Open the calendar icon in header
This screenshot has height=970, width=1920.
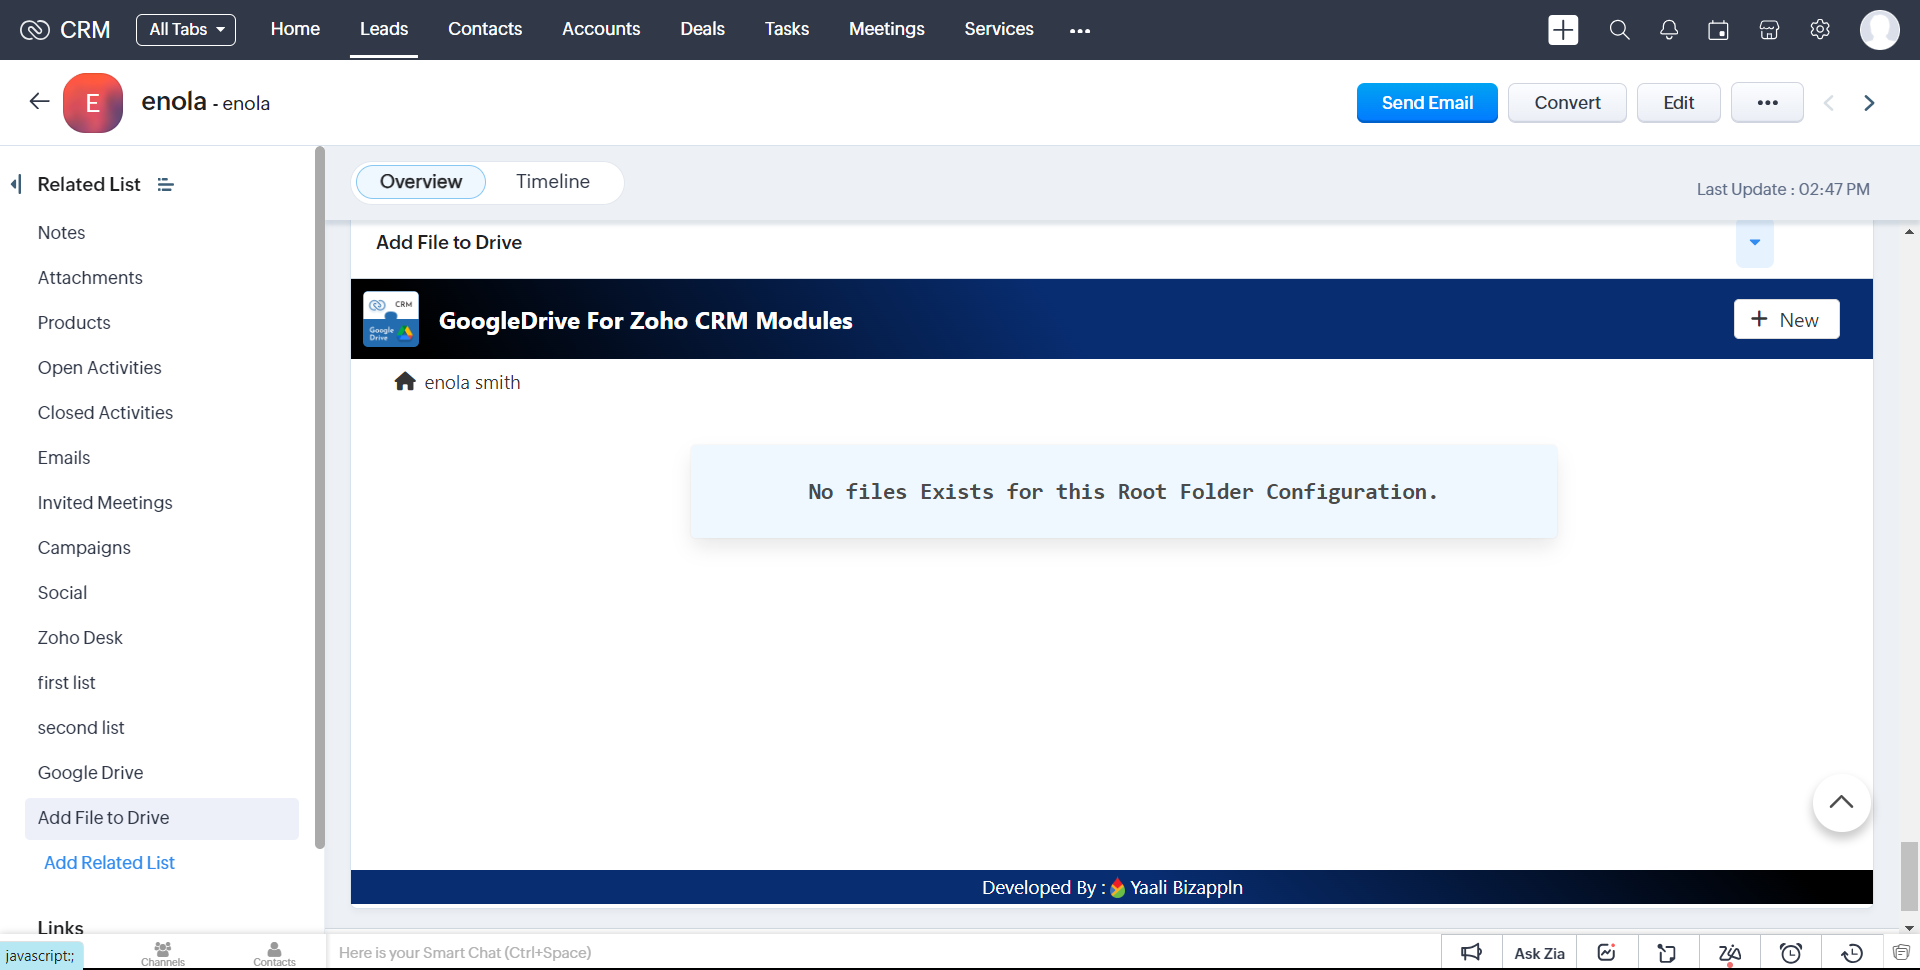[x=1718, y=30]
